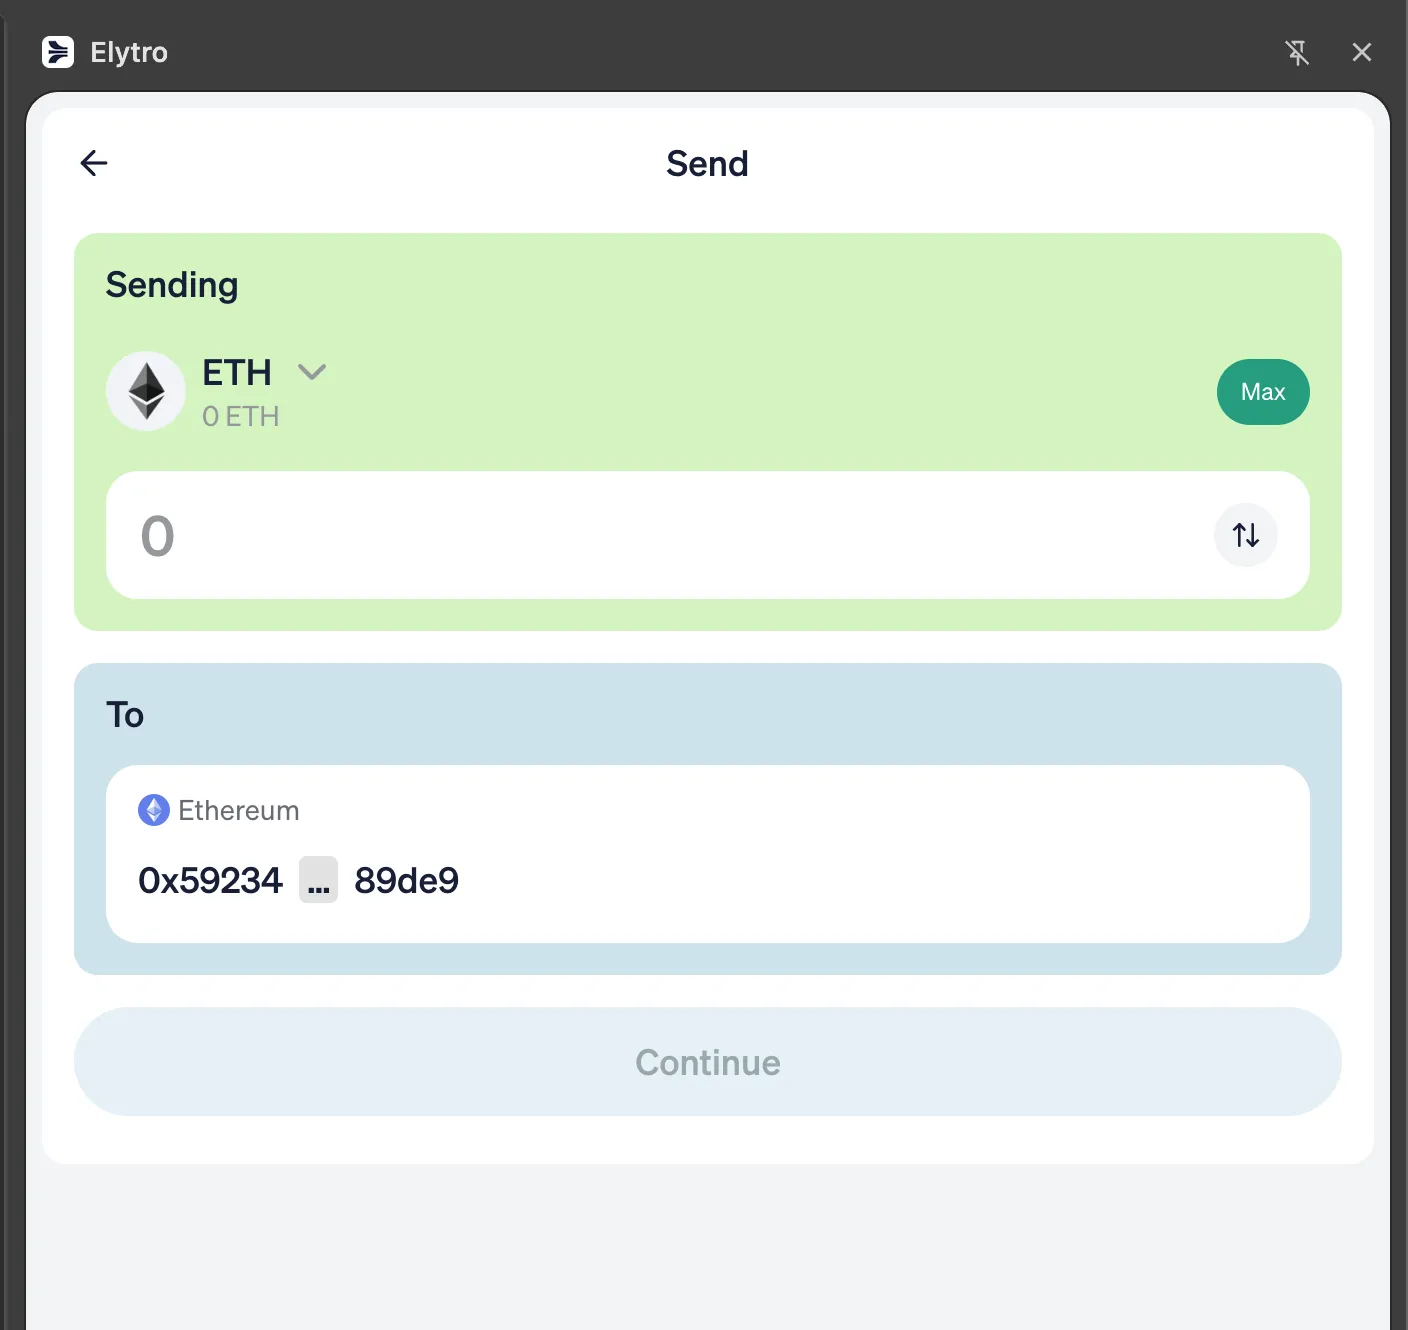The width and height of the screenshot is (1408, 1330).
Task: Click the Continue button
Action: tap(707, 1062)
